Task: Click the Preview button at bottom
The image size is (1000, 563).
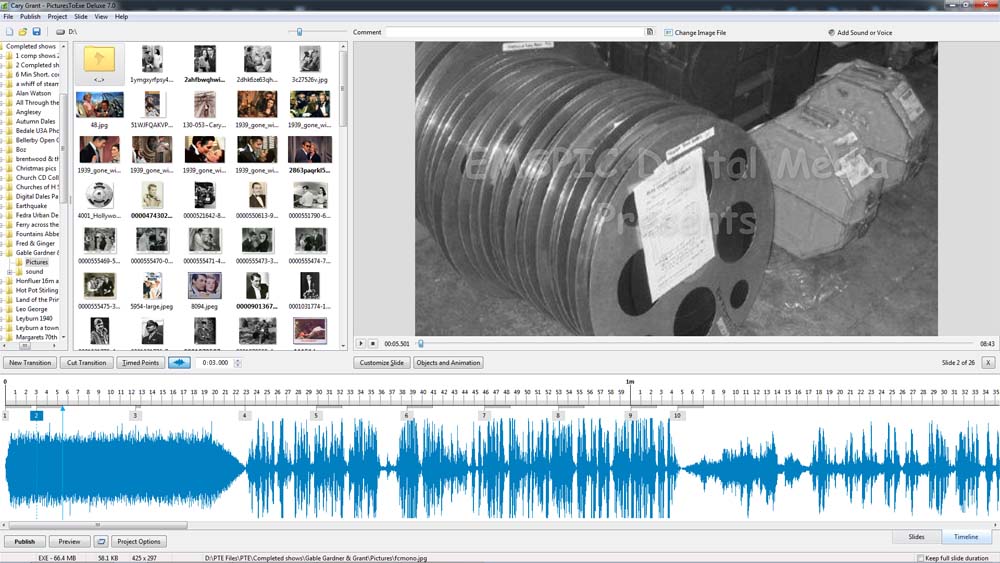Action: [70, 541]
